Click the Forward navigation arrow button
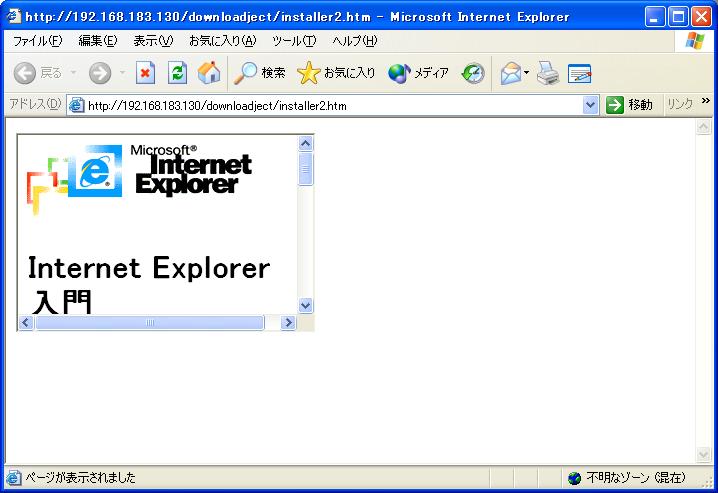Image resolution: width=718 pixels, height=493 pixels. 100,73
